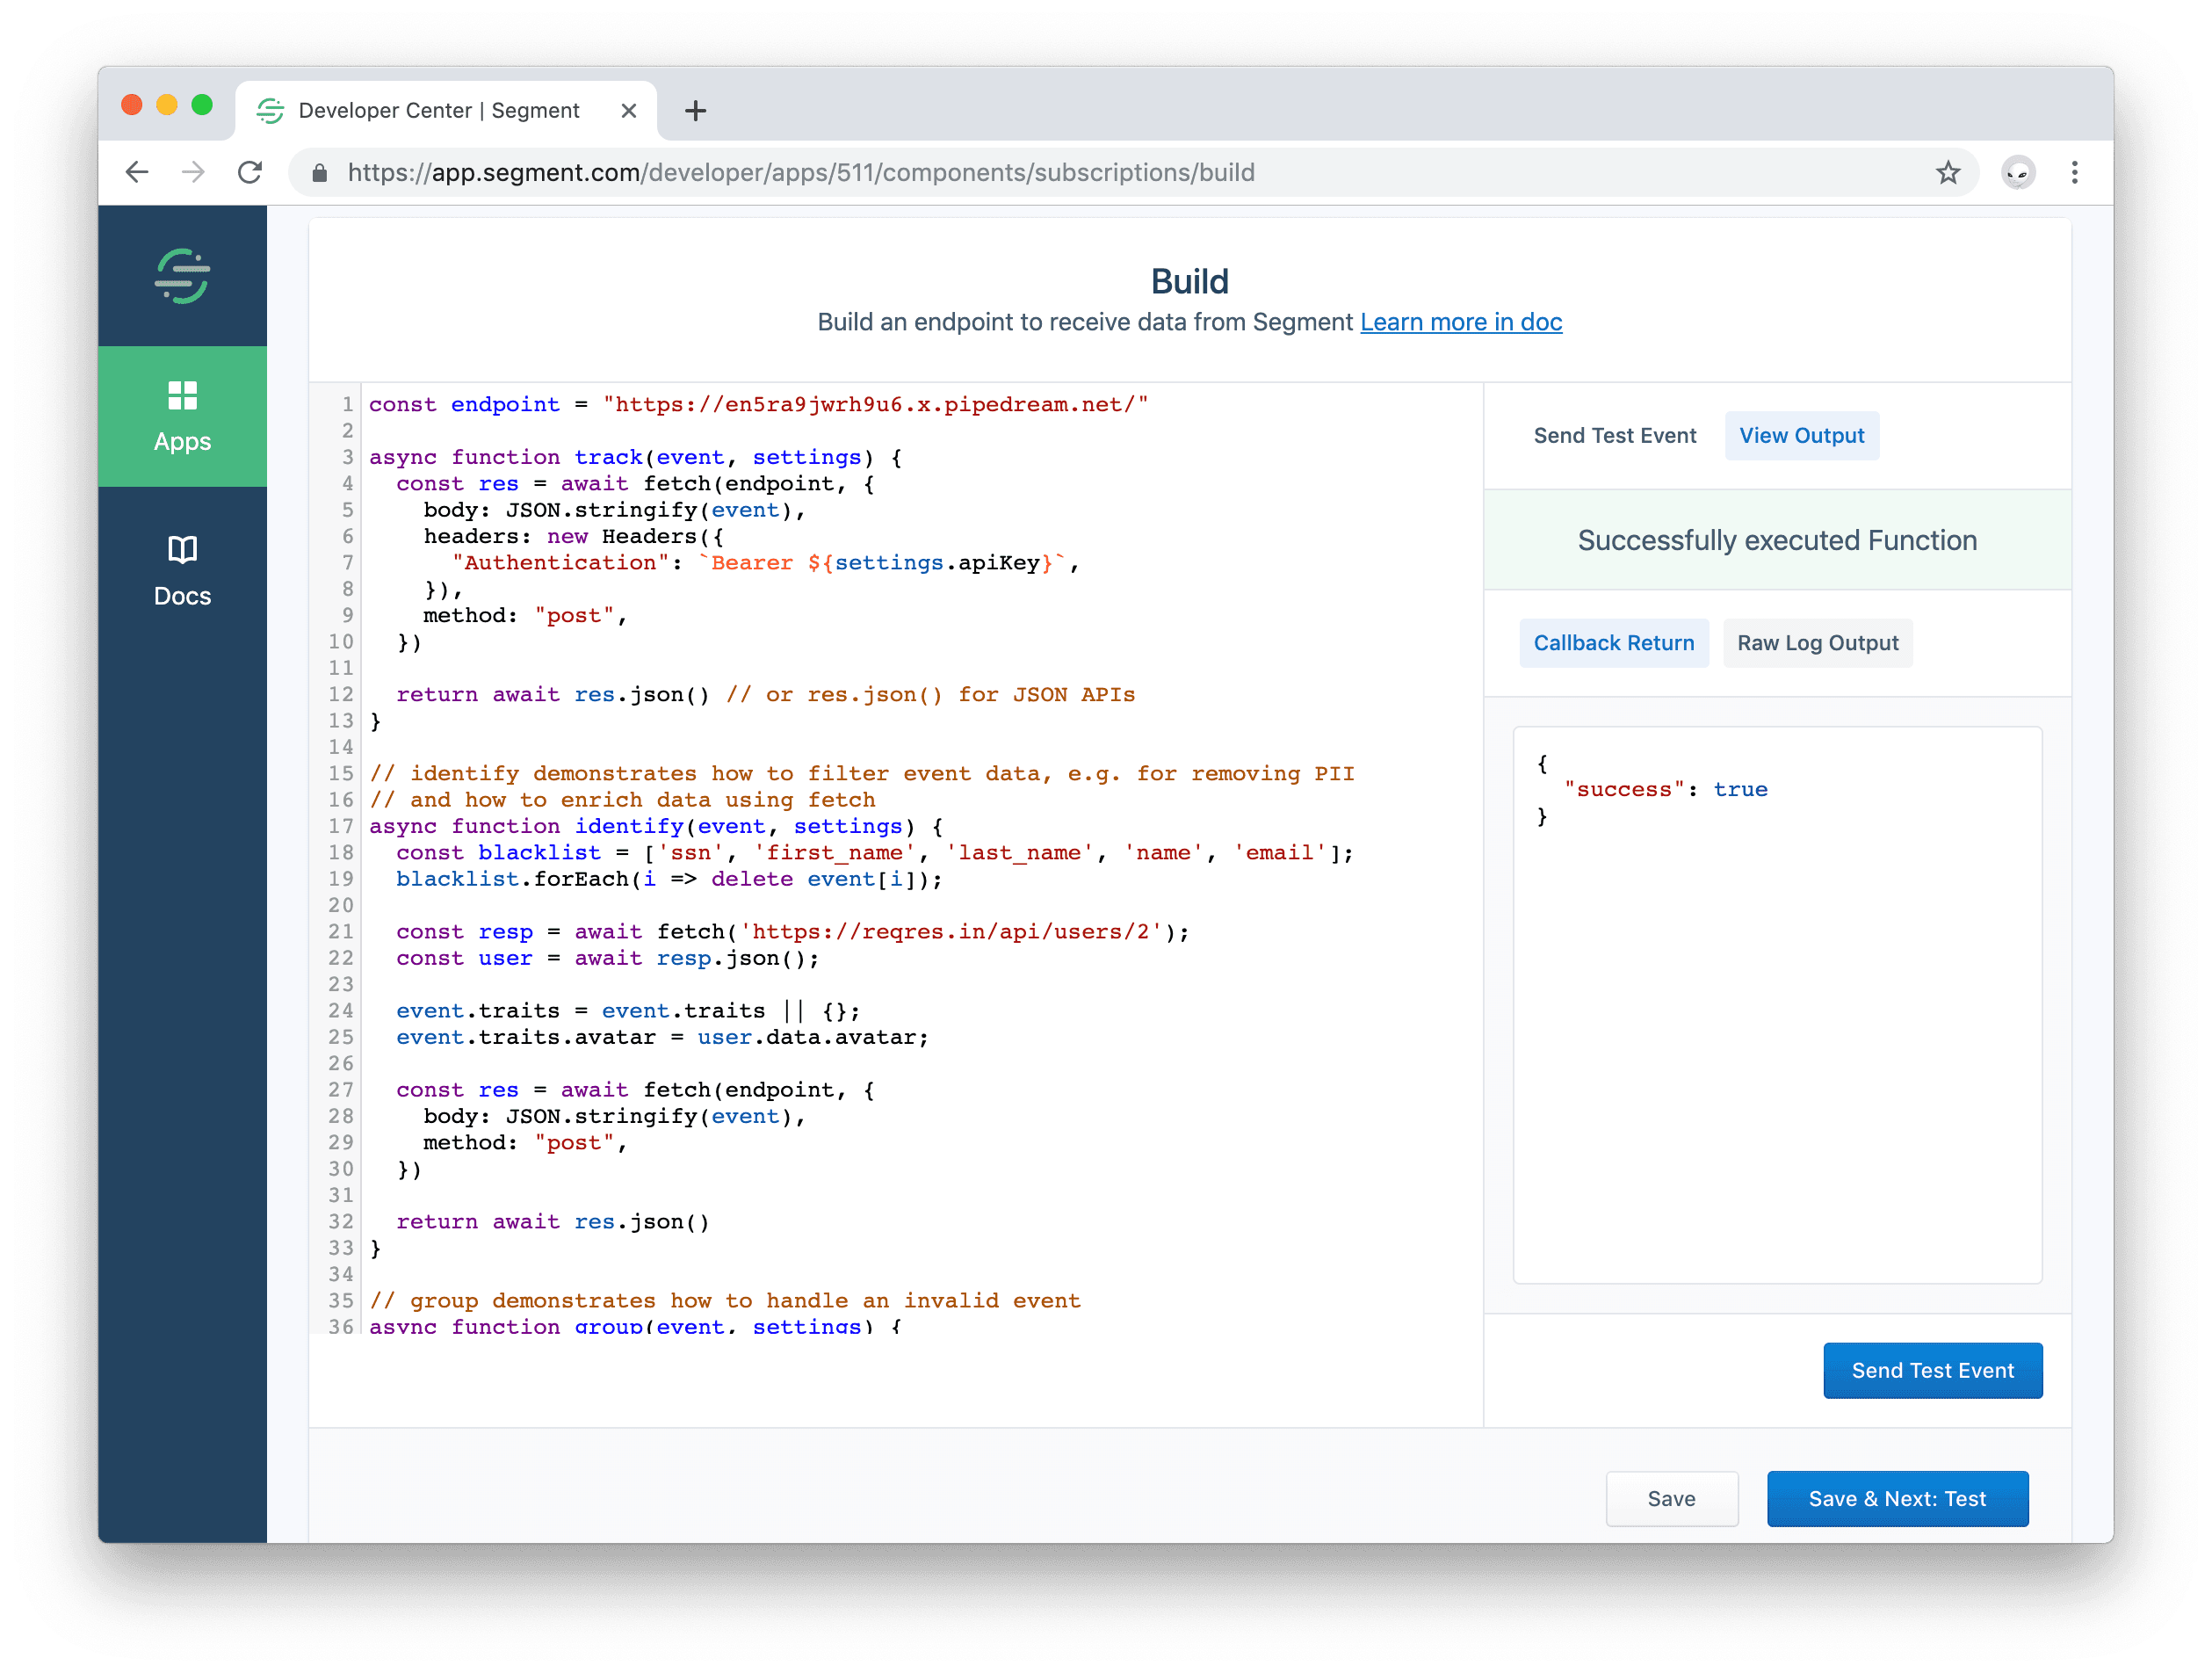Screen dimensions: 2212x1673
Task: Switch to the Send Test Event tab
Action: tap(1614, 435)
